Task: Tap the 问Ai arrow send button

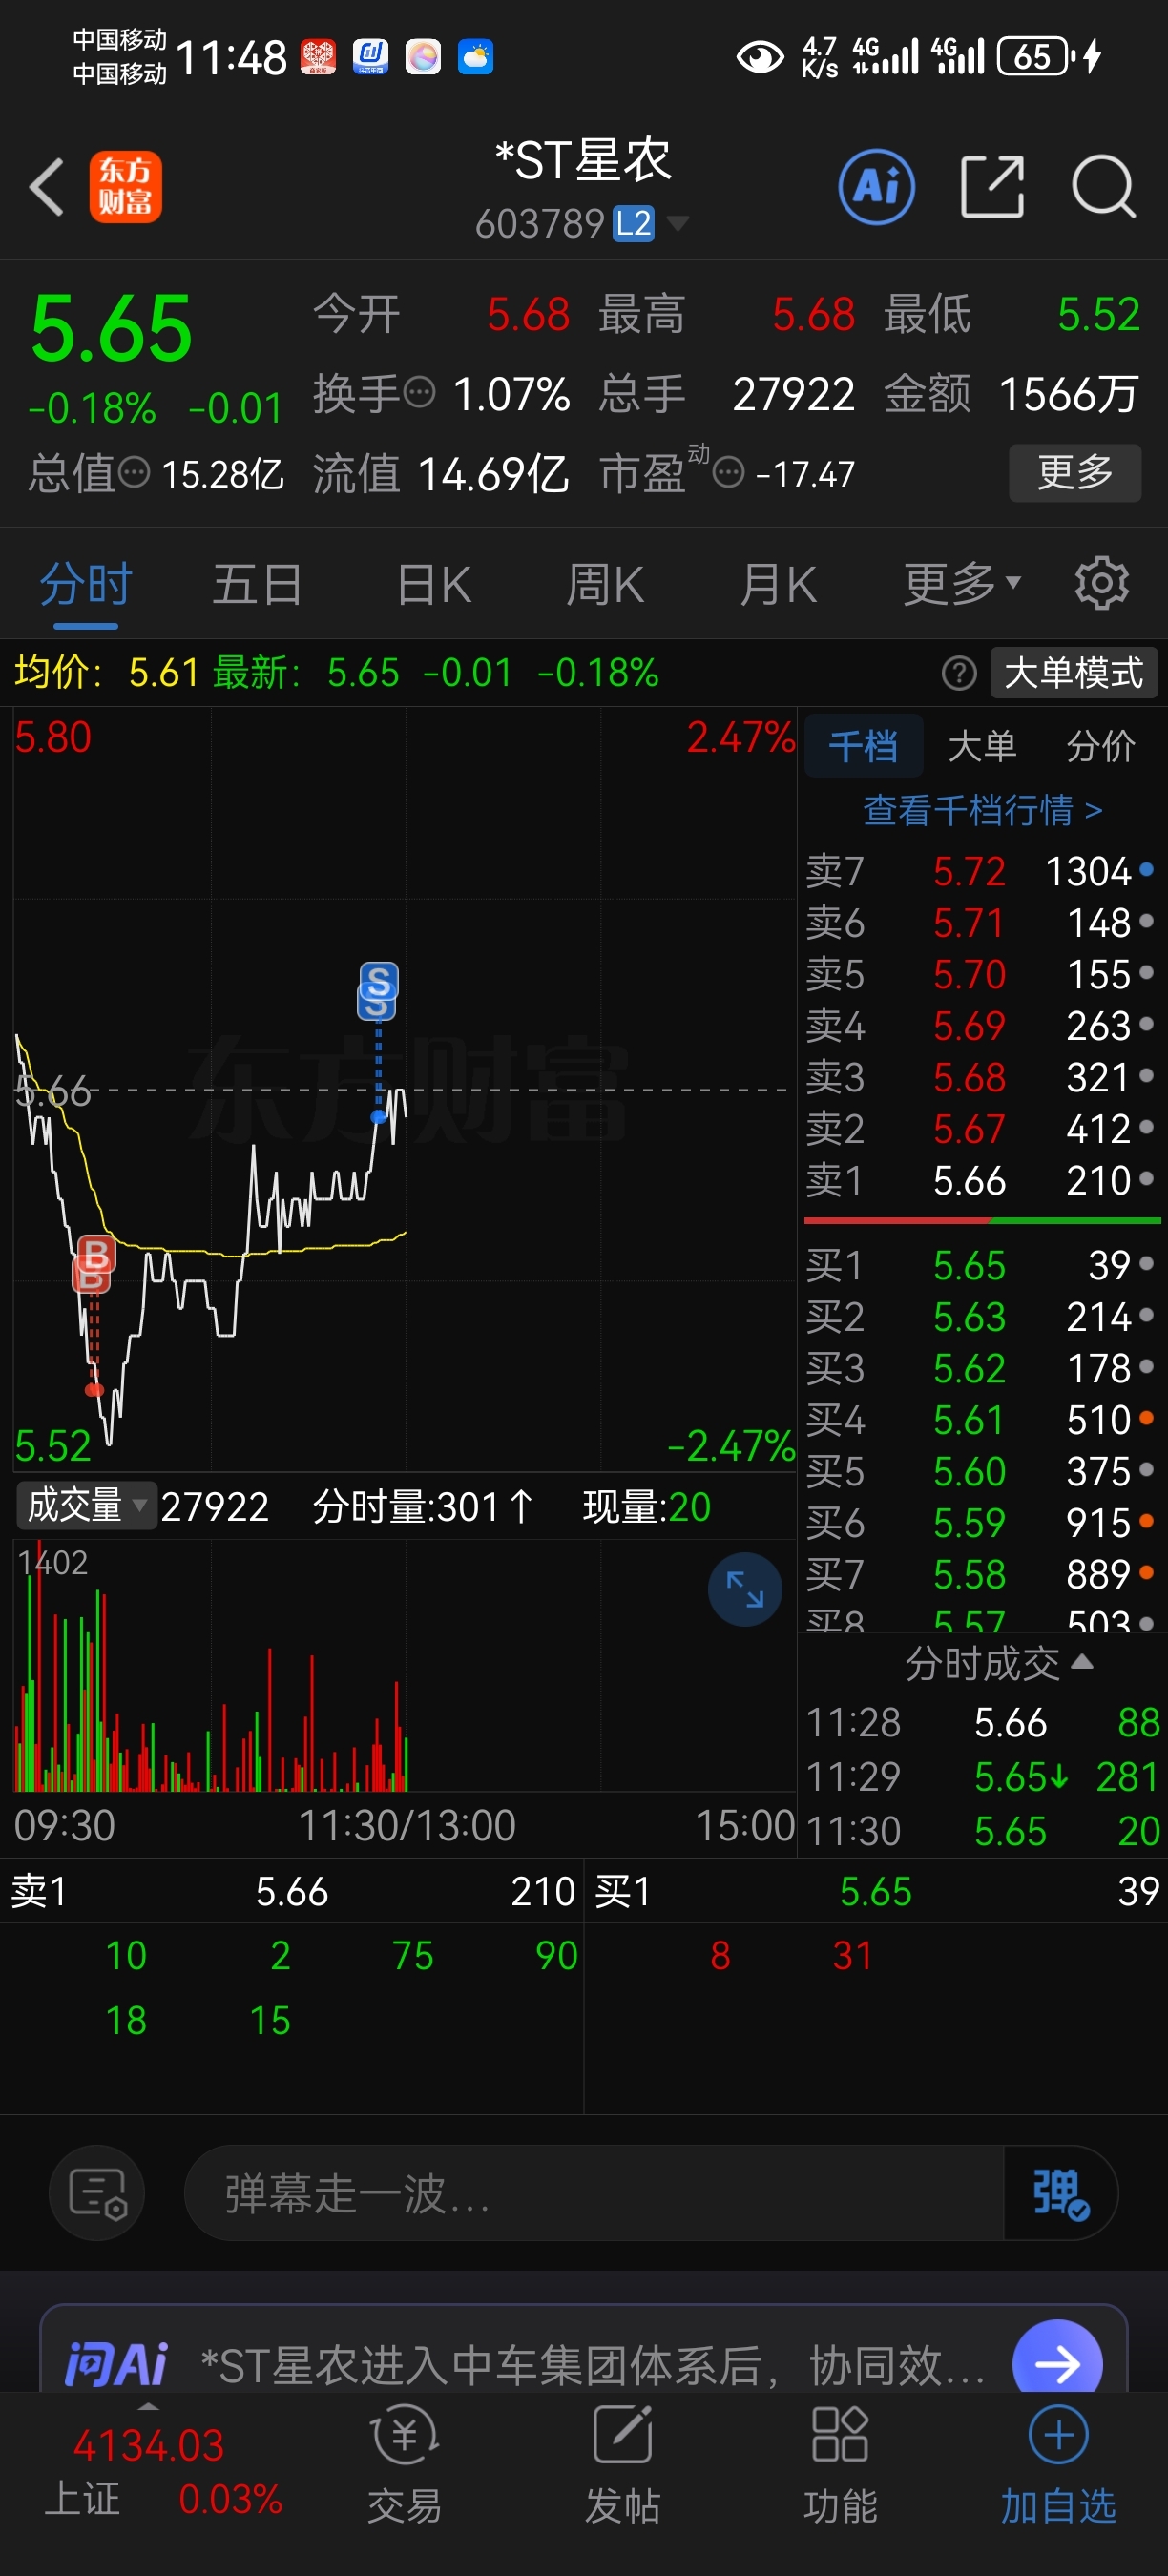Action: click(x=1057, y=2363)
